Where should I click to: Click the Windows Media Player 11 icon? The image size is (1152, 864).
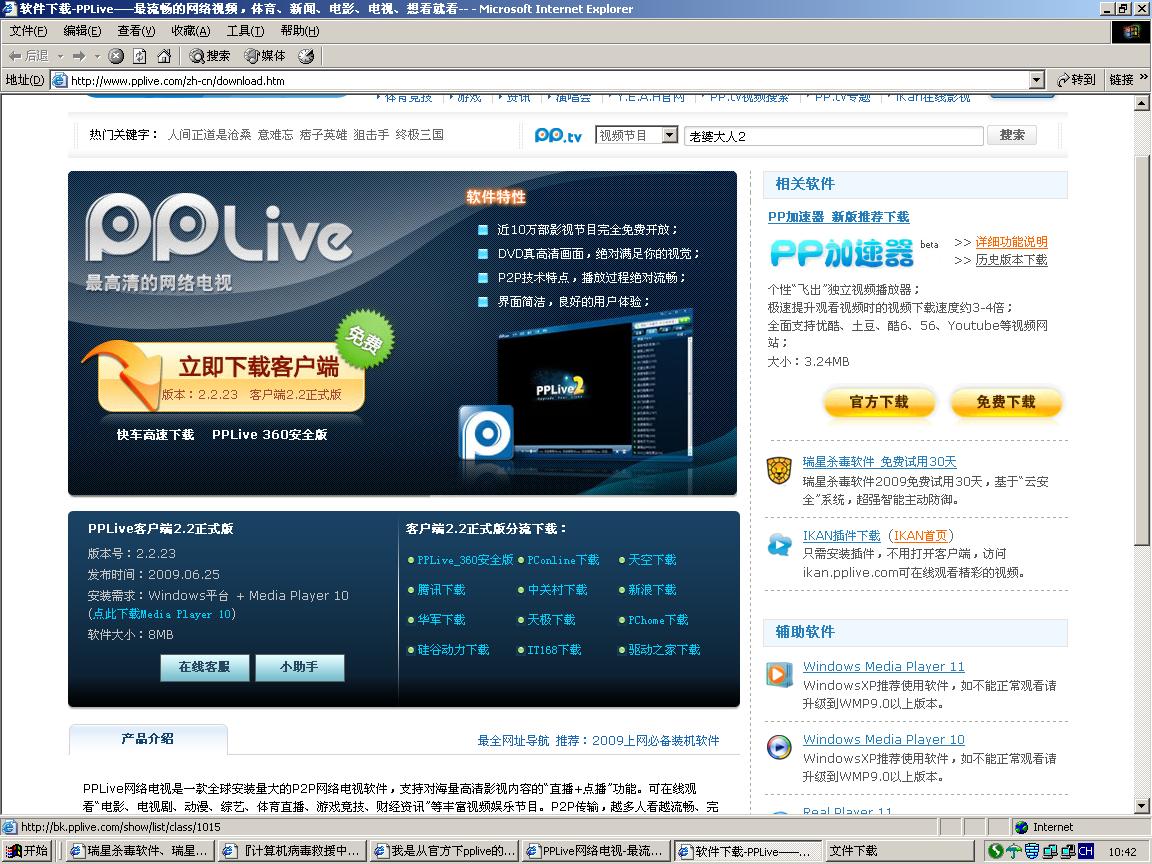[779, 674]
